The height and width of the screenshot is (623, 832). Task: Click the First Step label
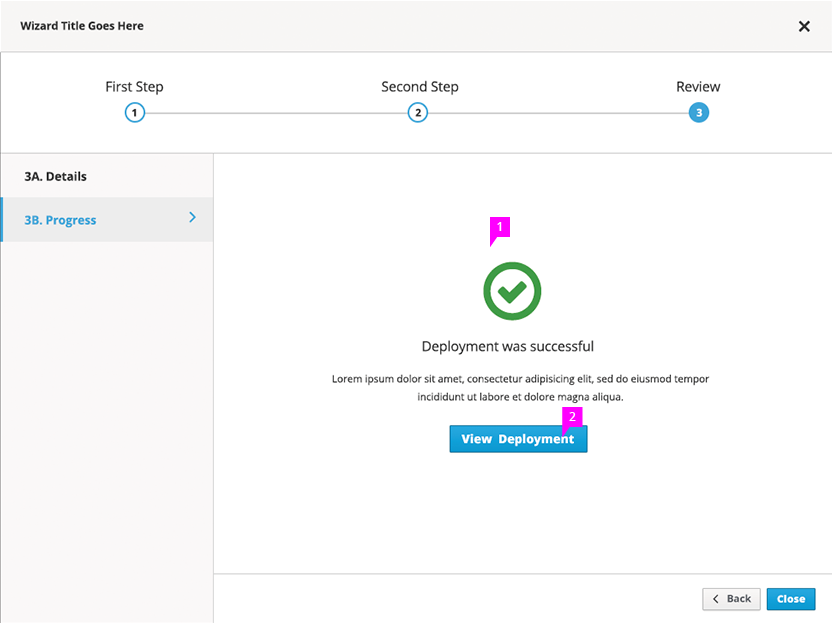click(x=134, y=86)
